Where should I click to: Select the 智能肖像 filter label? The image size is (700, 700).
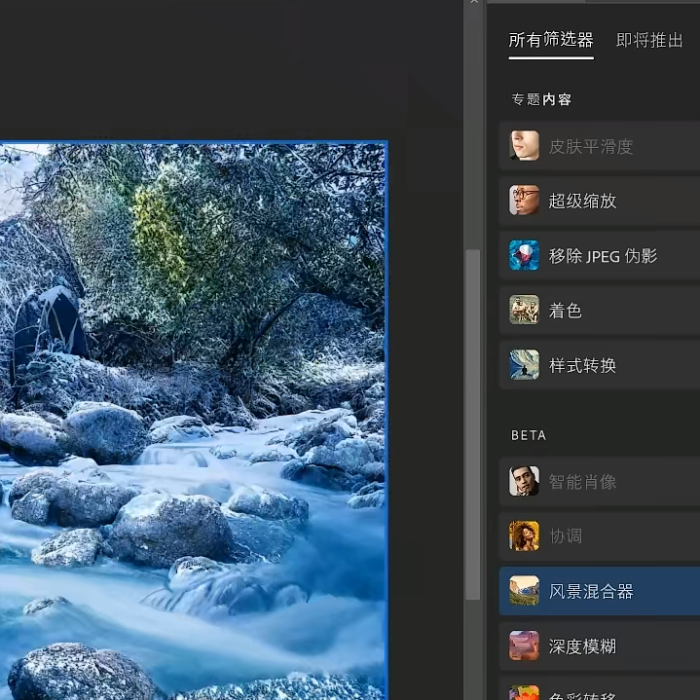582,482
